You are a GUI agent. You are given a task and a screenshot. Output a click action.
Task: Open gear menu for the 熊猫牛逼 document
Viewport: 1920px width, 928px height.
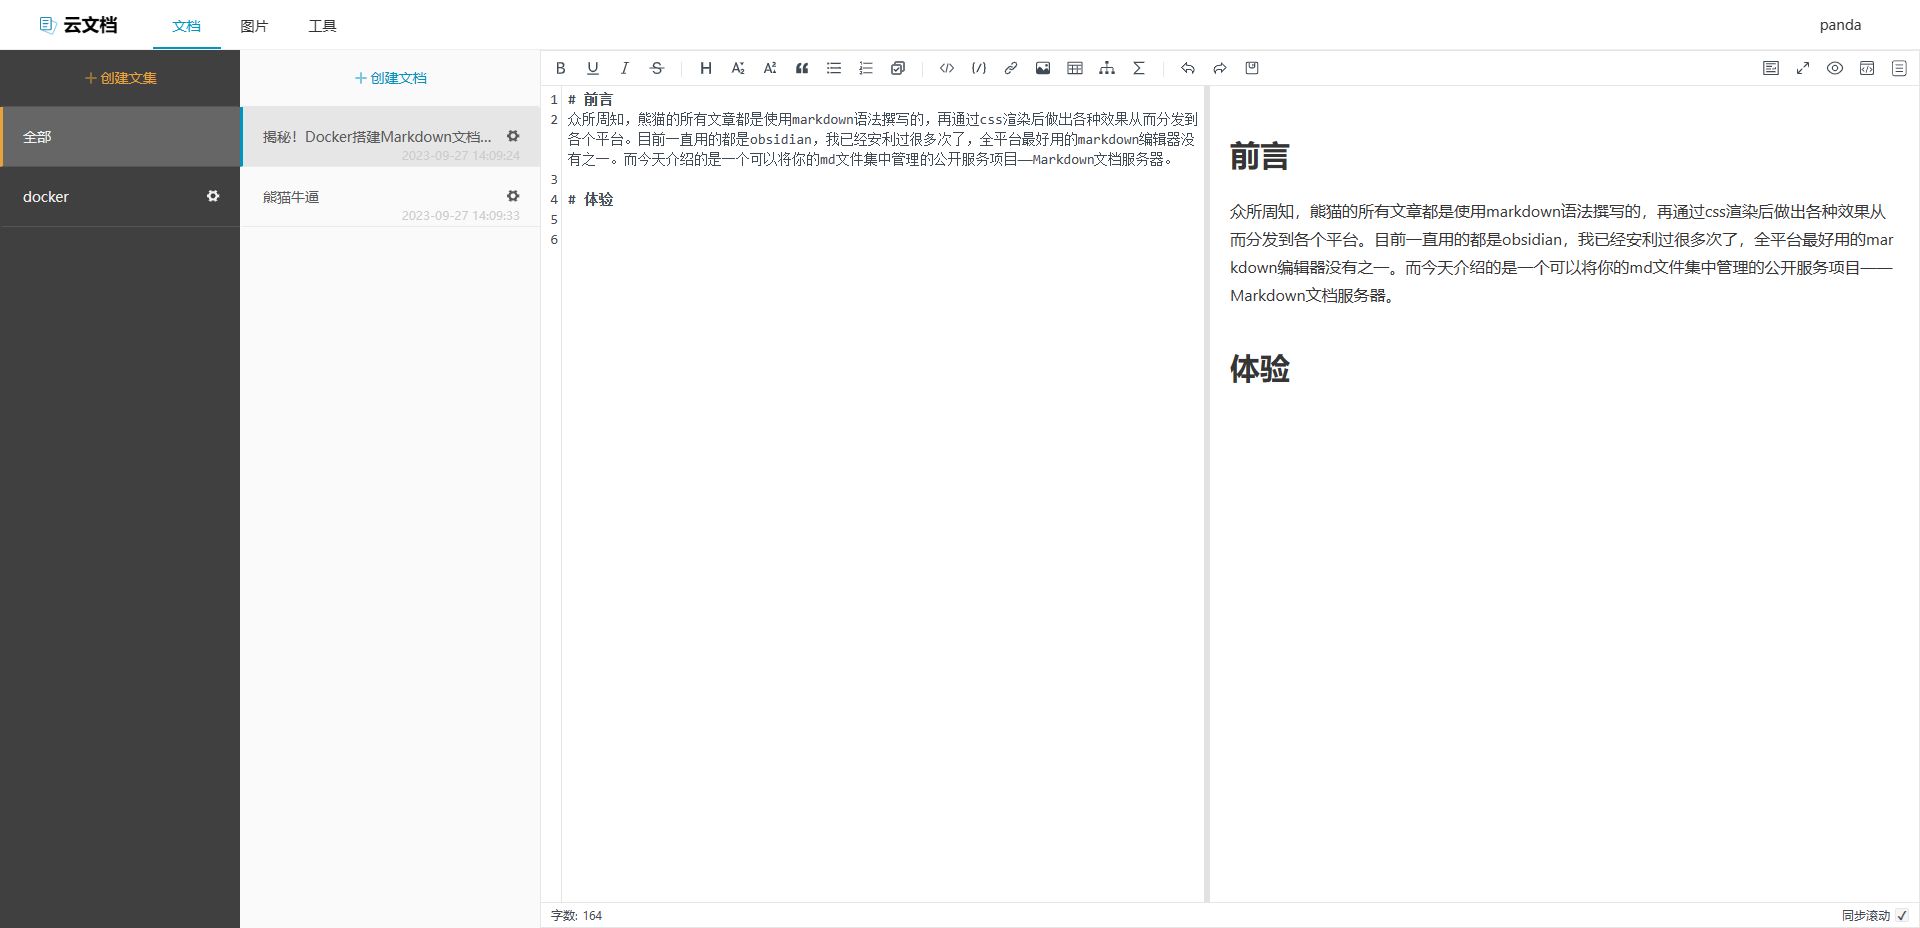click(513, 196)
